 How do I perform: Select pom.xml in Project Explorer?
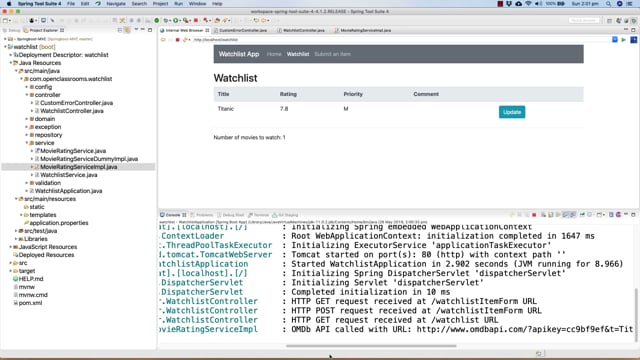[x=30, y=303]
